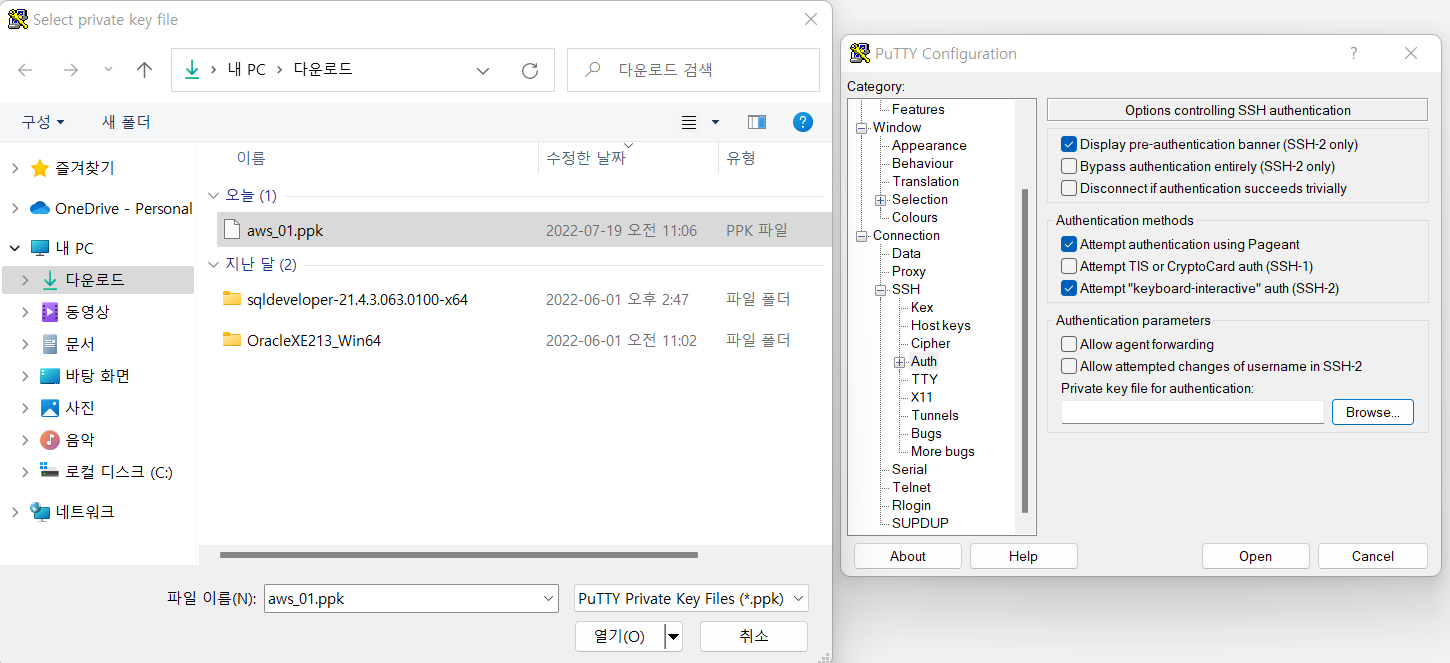
Task: Toggle the preview pane icon
Action: click(757, 122)
